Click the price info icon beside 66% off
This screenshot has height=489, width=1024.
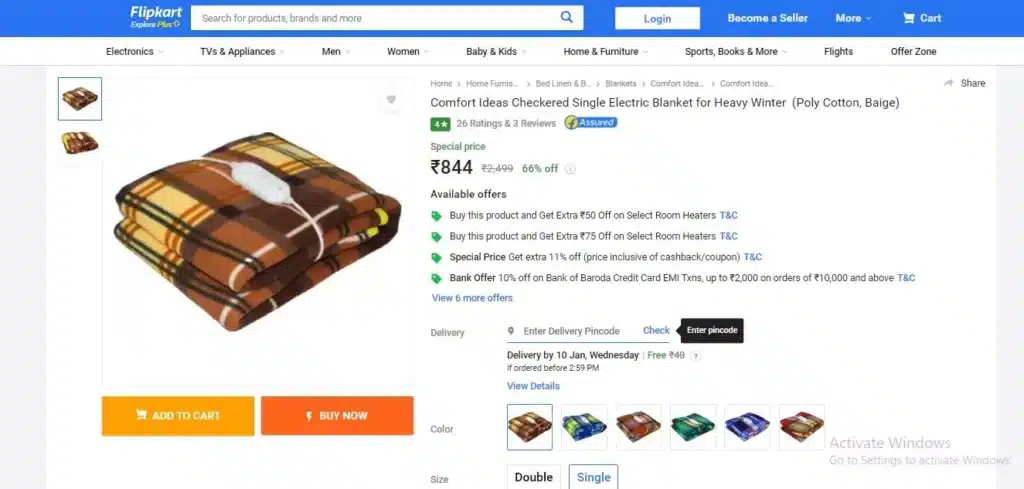point(570,169)
